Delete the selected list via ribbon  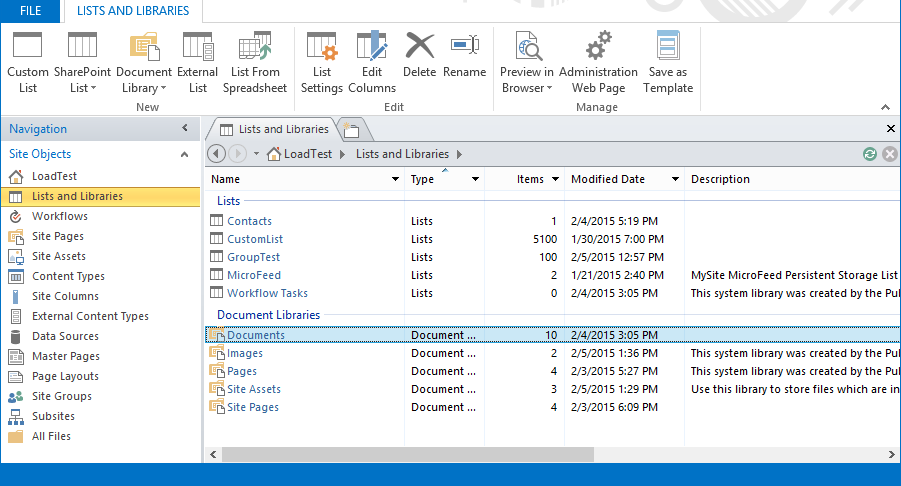click(420, 47)
